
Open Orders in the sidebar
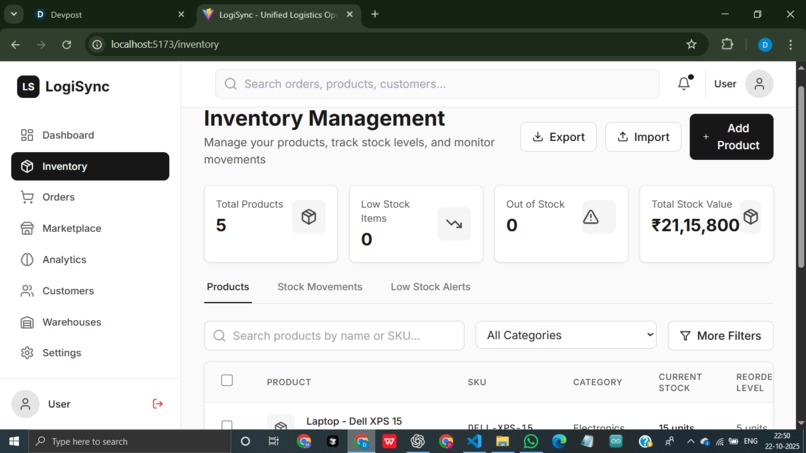point(90,197)
